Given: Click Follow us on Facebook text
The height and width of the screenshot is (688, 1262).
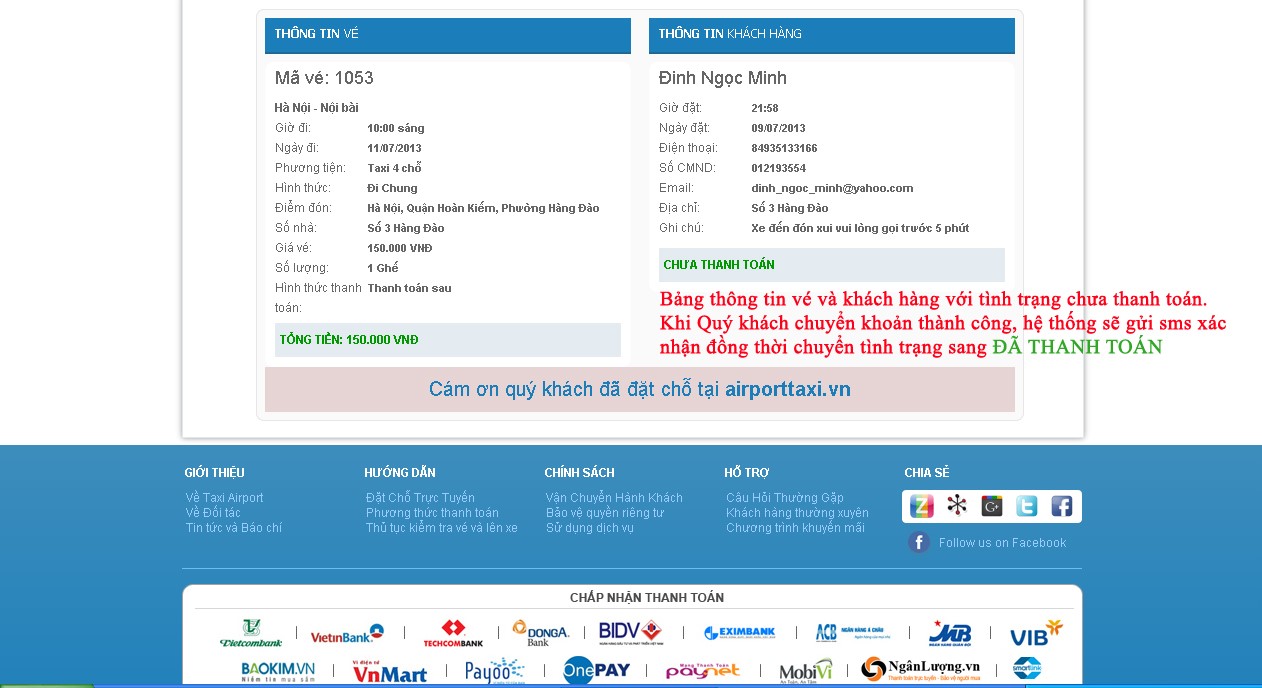Looking at the screenshot, I should tap(1002, 543).
